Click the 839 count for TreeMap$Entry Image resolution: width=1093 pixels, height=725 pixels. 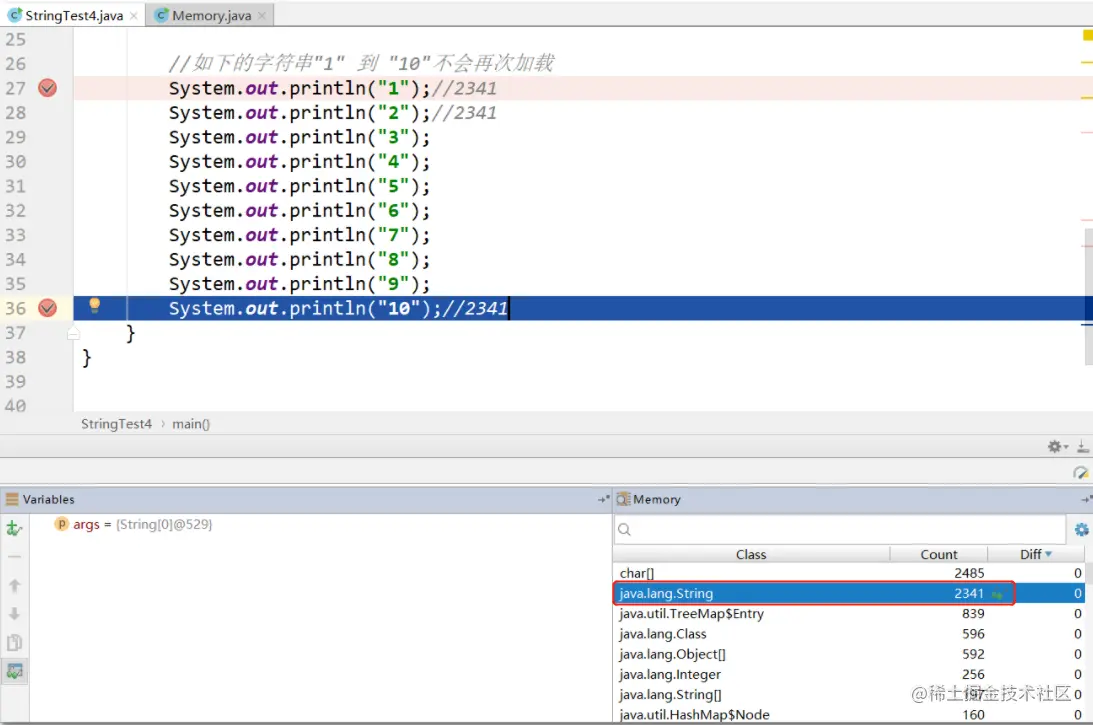pos(973,613)
